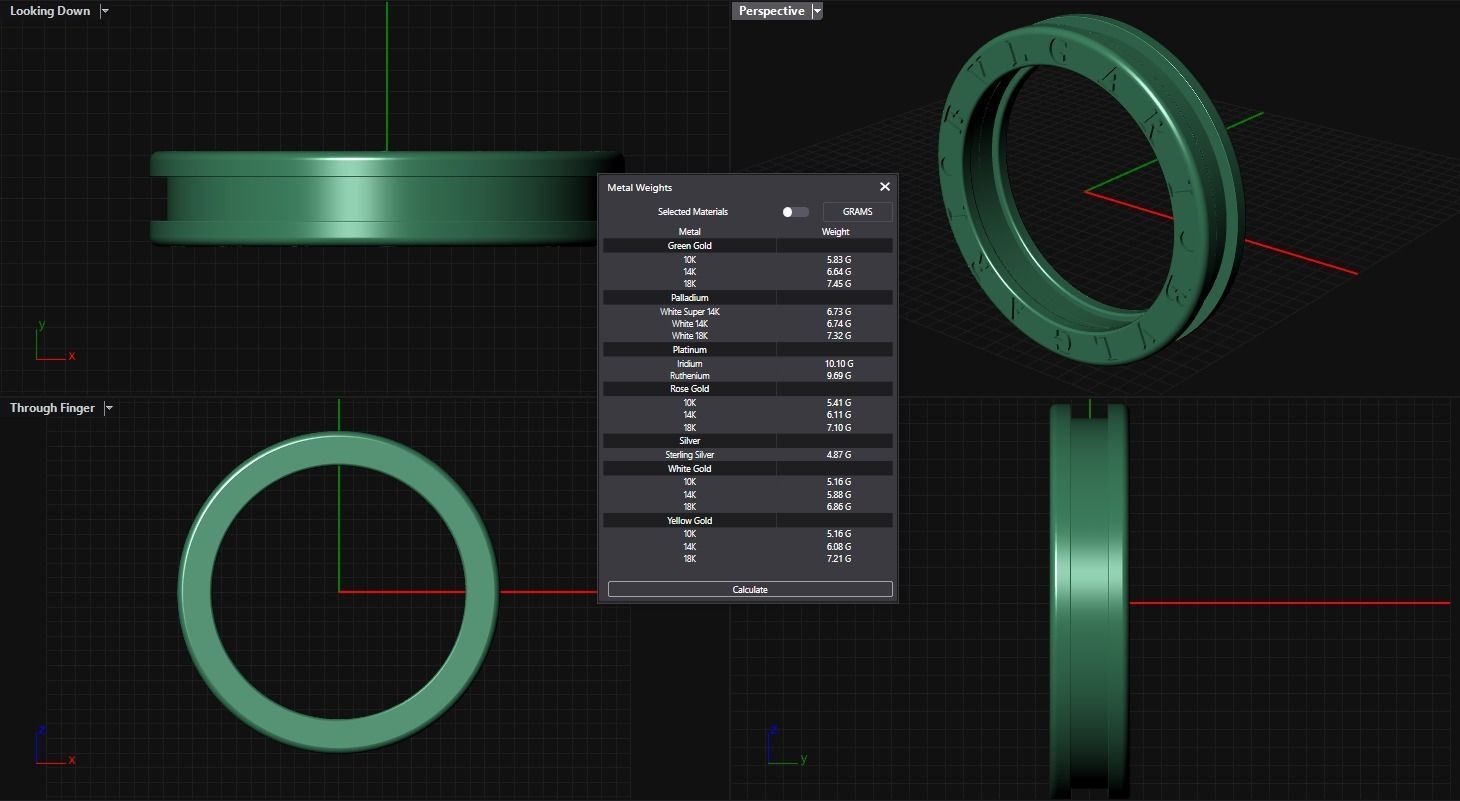Viewport: 1460px width, 801px height.
Task: Open the Looking Down viewport dropdown arrow
Action: click(x=105, y=11)
